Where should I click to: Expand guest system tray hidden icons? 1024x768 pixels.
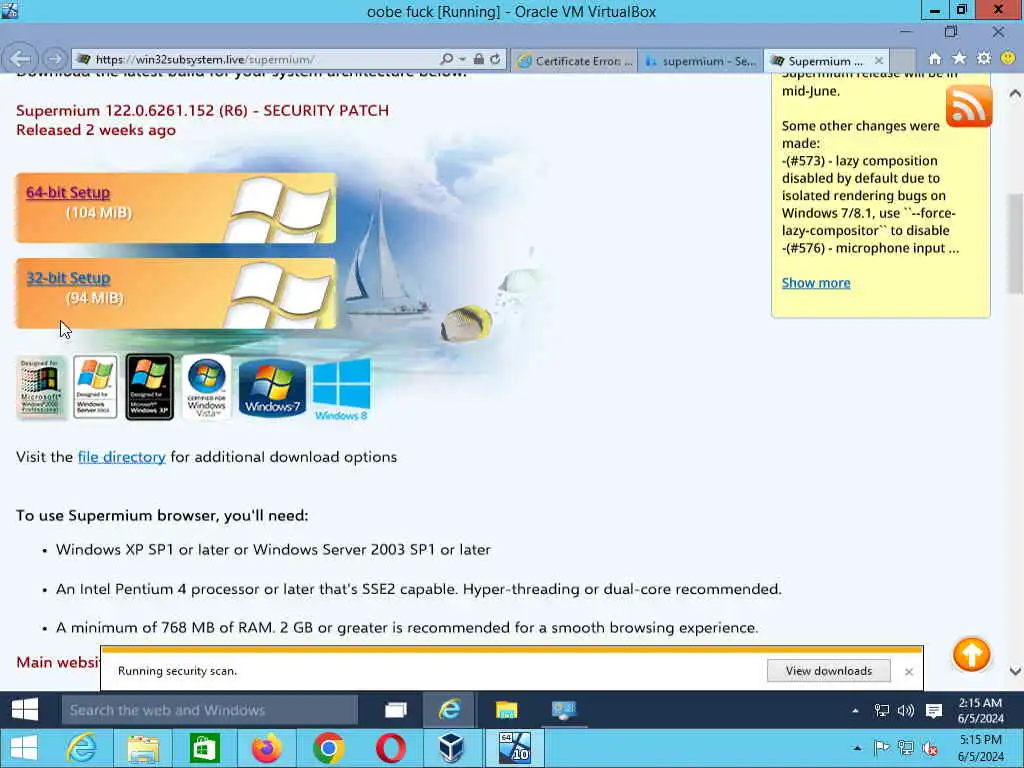click(856, 711)
